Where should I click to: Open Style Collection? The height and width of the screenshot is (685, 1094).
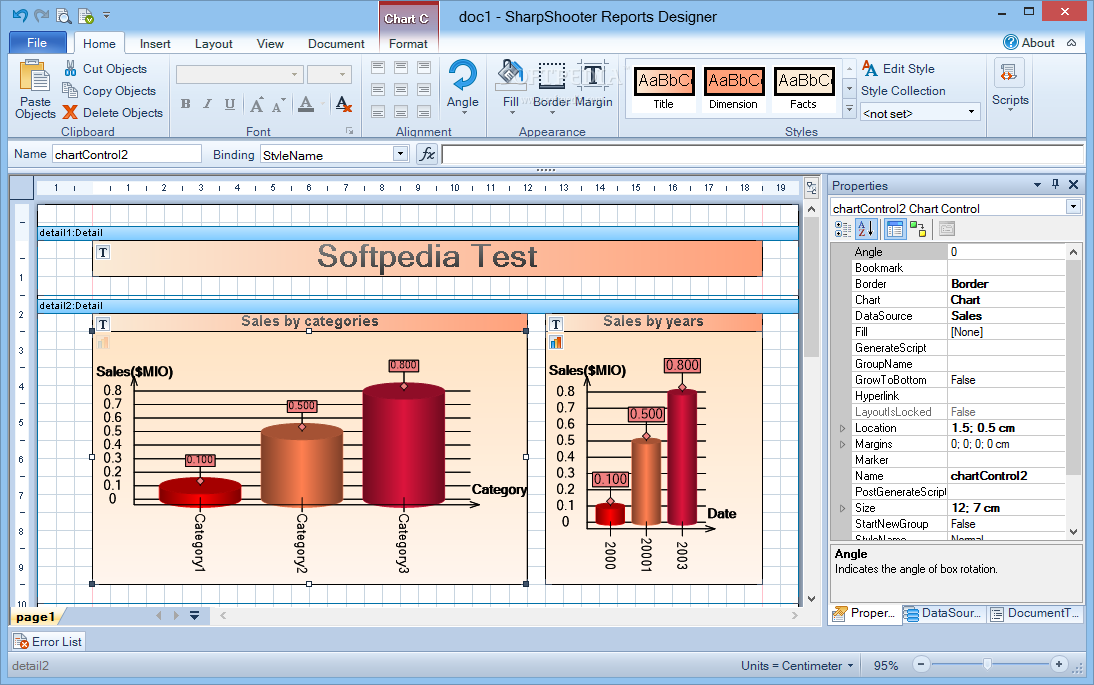coord(903,91)
